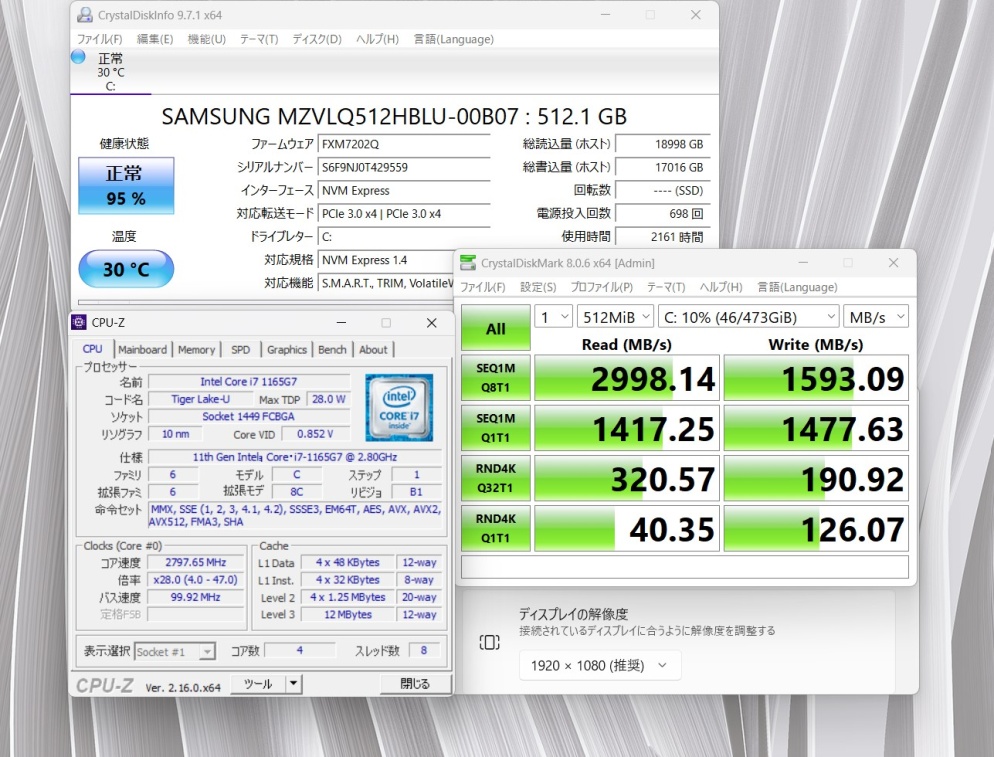
Task: Click the 30 °C temperature button
Action: [x=126, y=269]
